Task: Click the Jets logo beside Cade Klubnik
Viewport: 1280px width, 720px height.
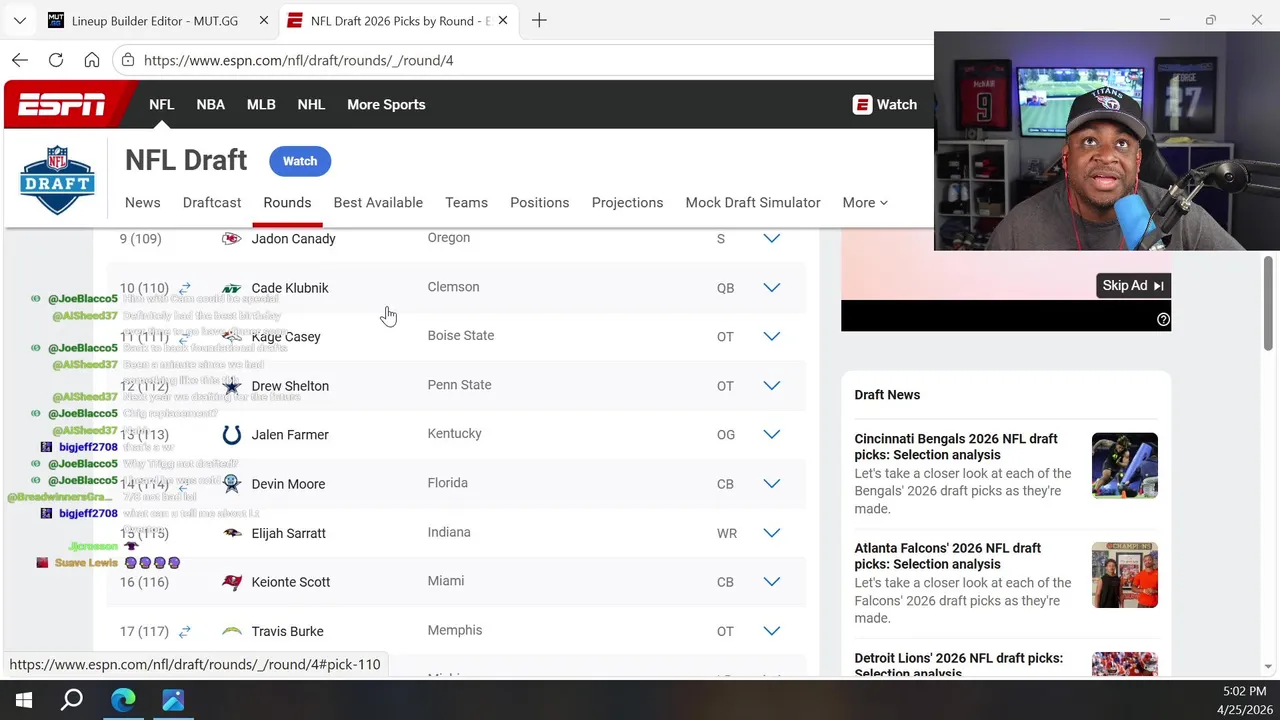Action: (231, 288)
